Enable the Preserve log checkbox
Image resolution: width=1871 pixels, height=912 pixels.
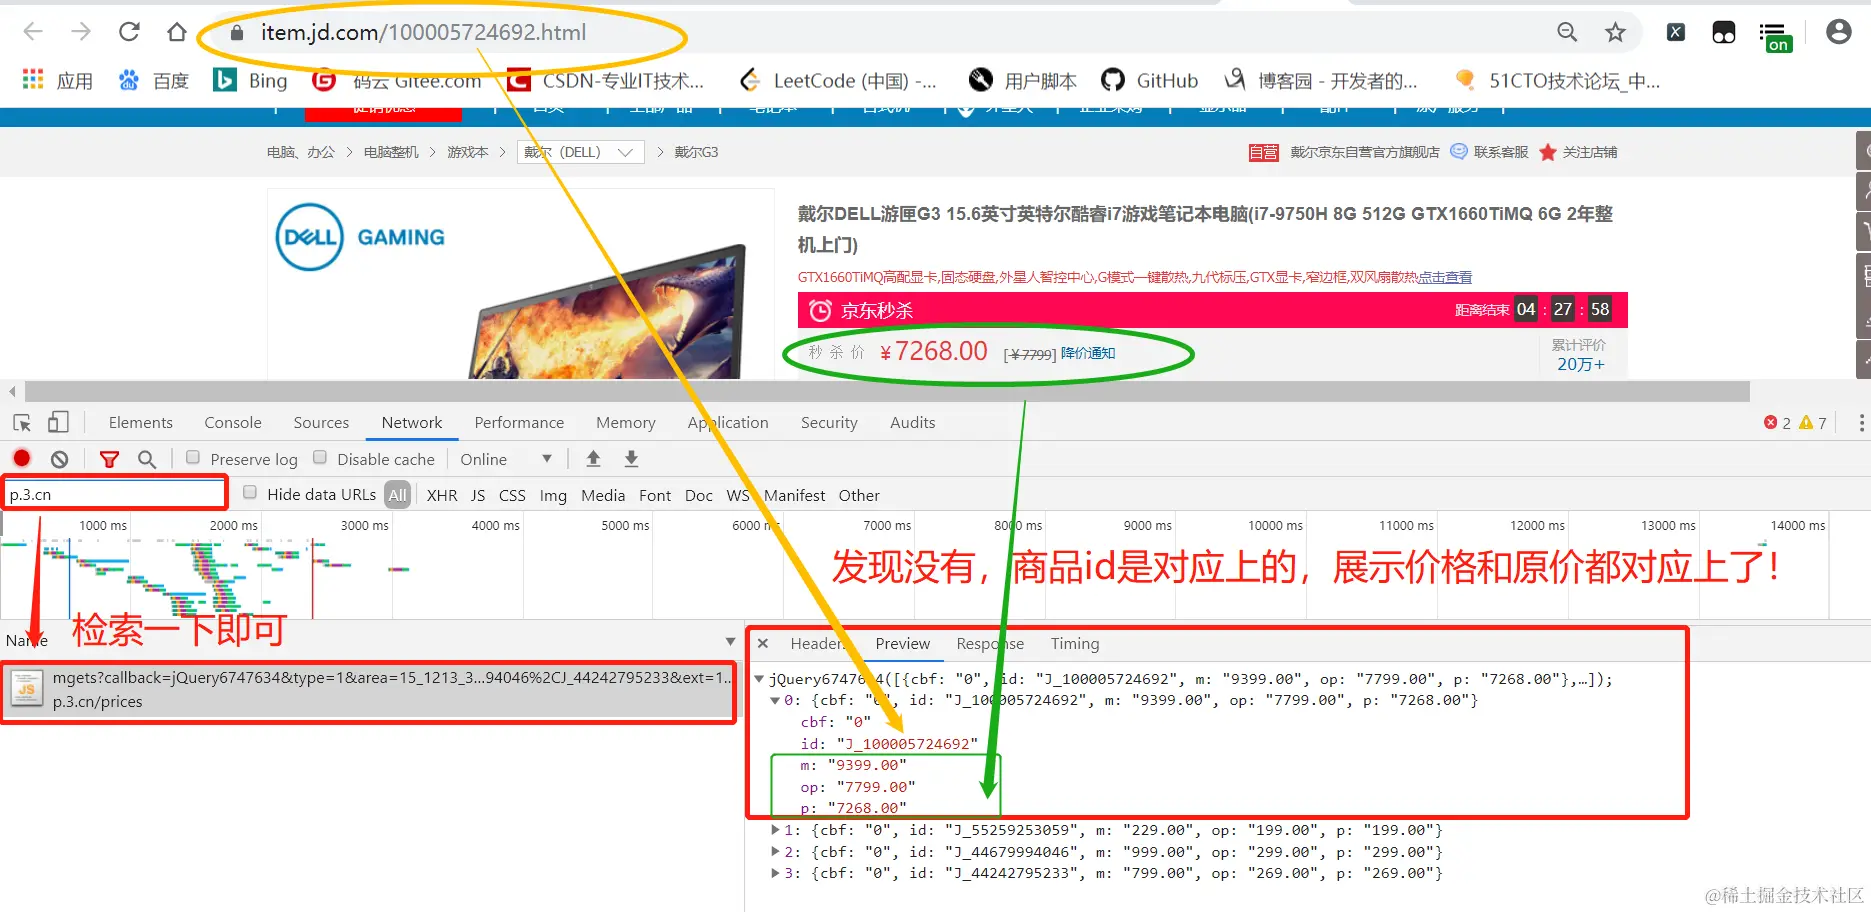tap(192, 458)
